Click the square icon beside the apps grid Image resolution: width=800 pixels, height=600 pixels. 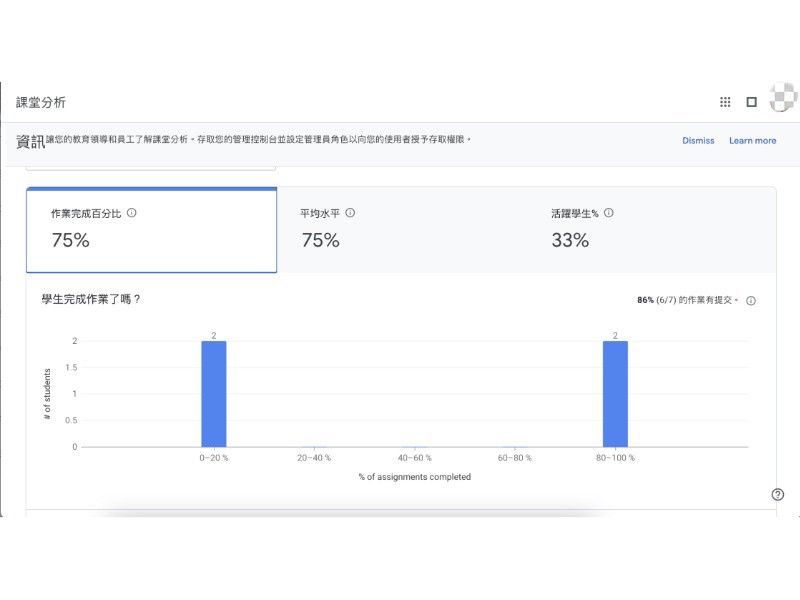click(x=752, y=102)
